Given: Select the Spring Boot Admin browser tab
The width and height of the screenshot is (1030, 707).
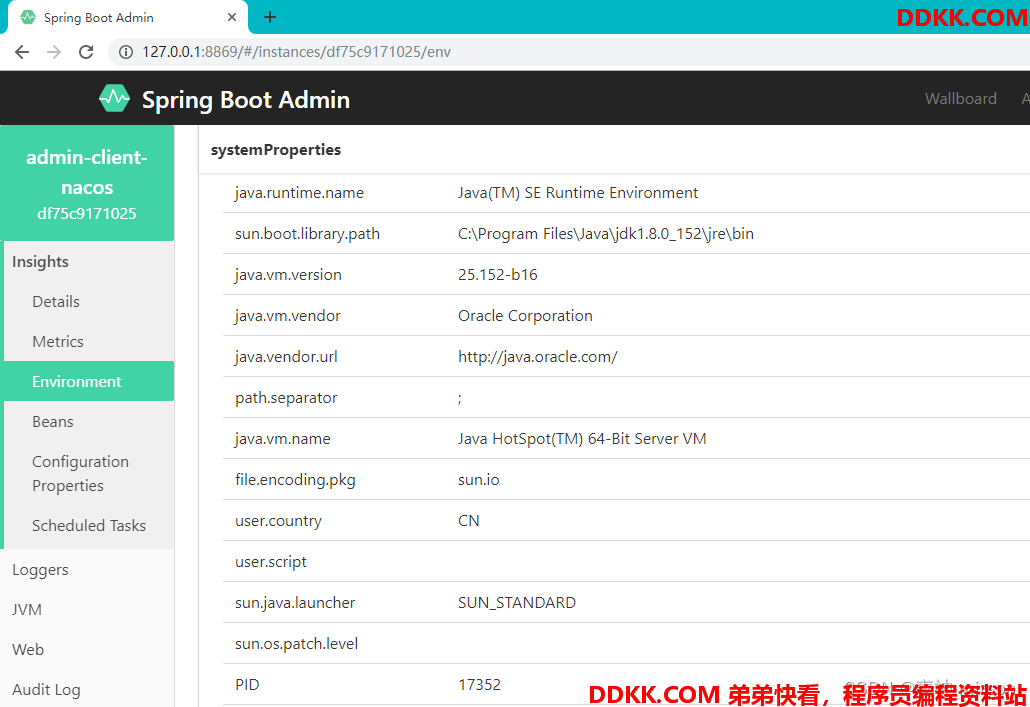Looking at the screenshot, I should click(128, 18).
